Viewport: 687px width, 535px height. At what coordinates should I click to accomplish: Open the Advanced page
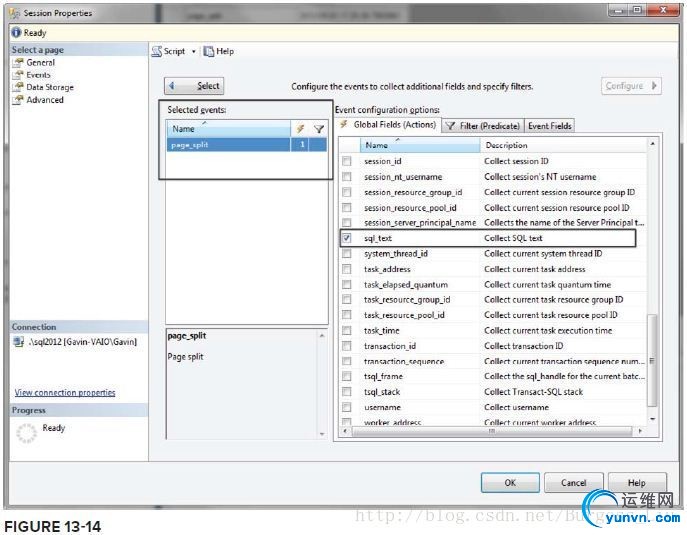click(45, 99)
